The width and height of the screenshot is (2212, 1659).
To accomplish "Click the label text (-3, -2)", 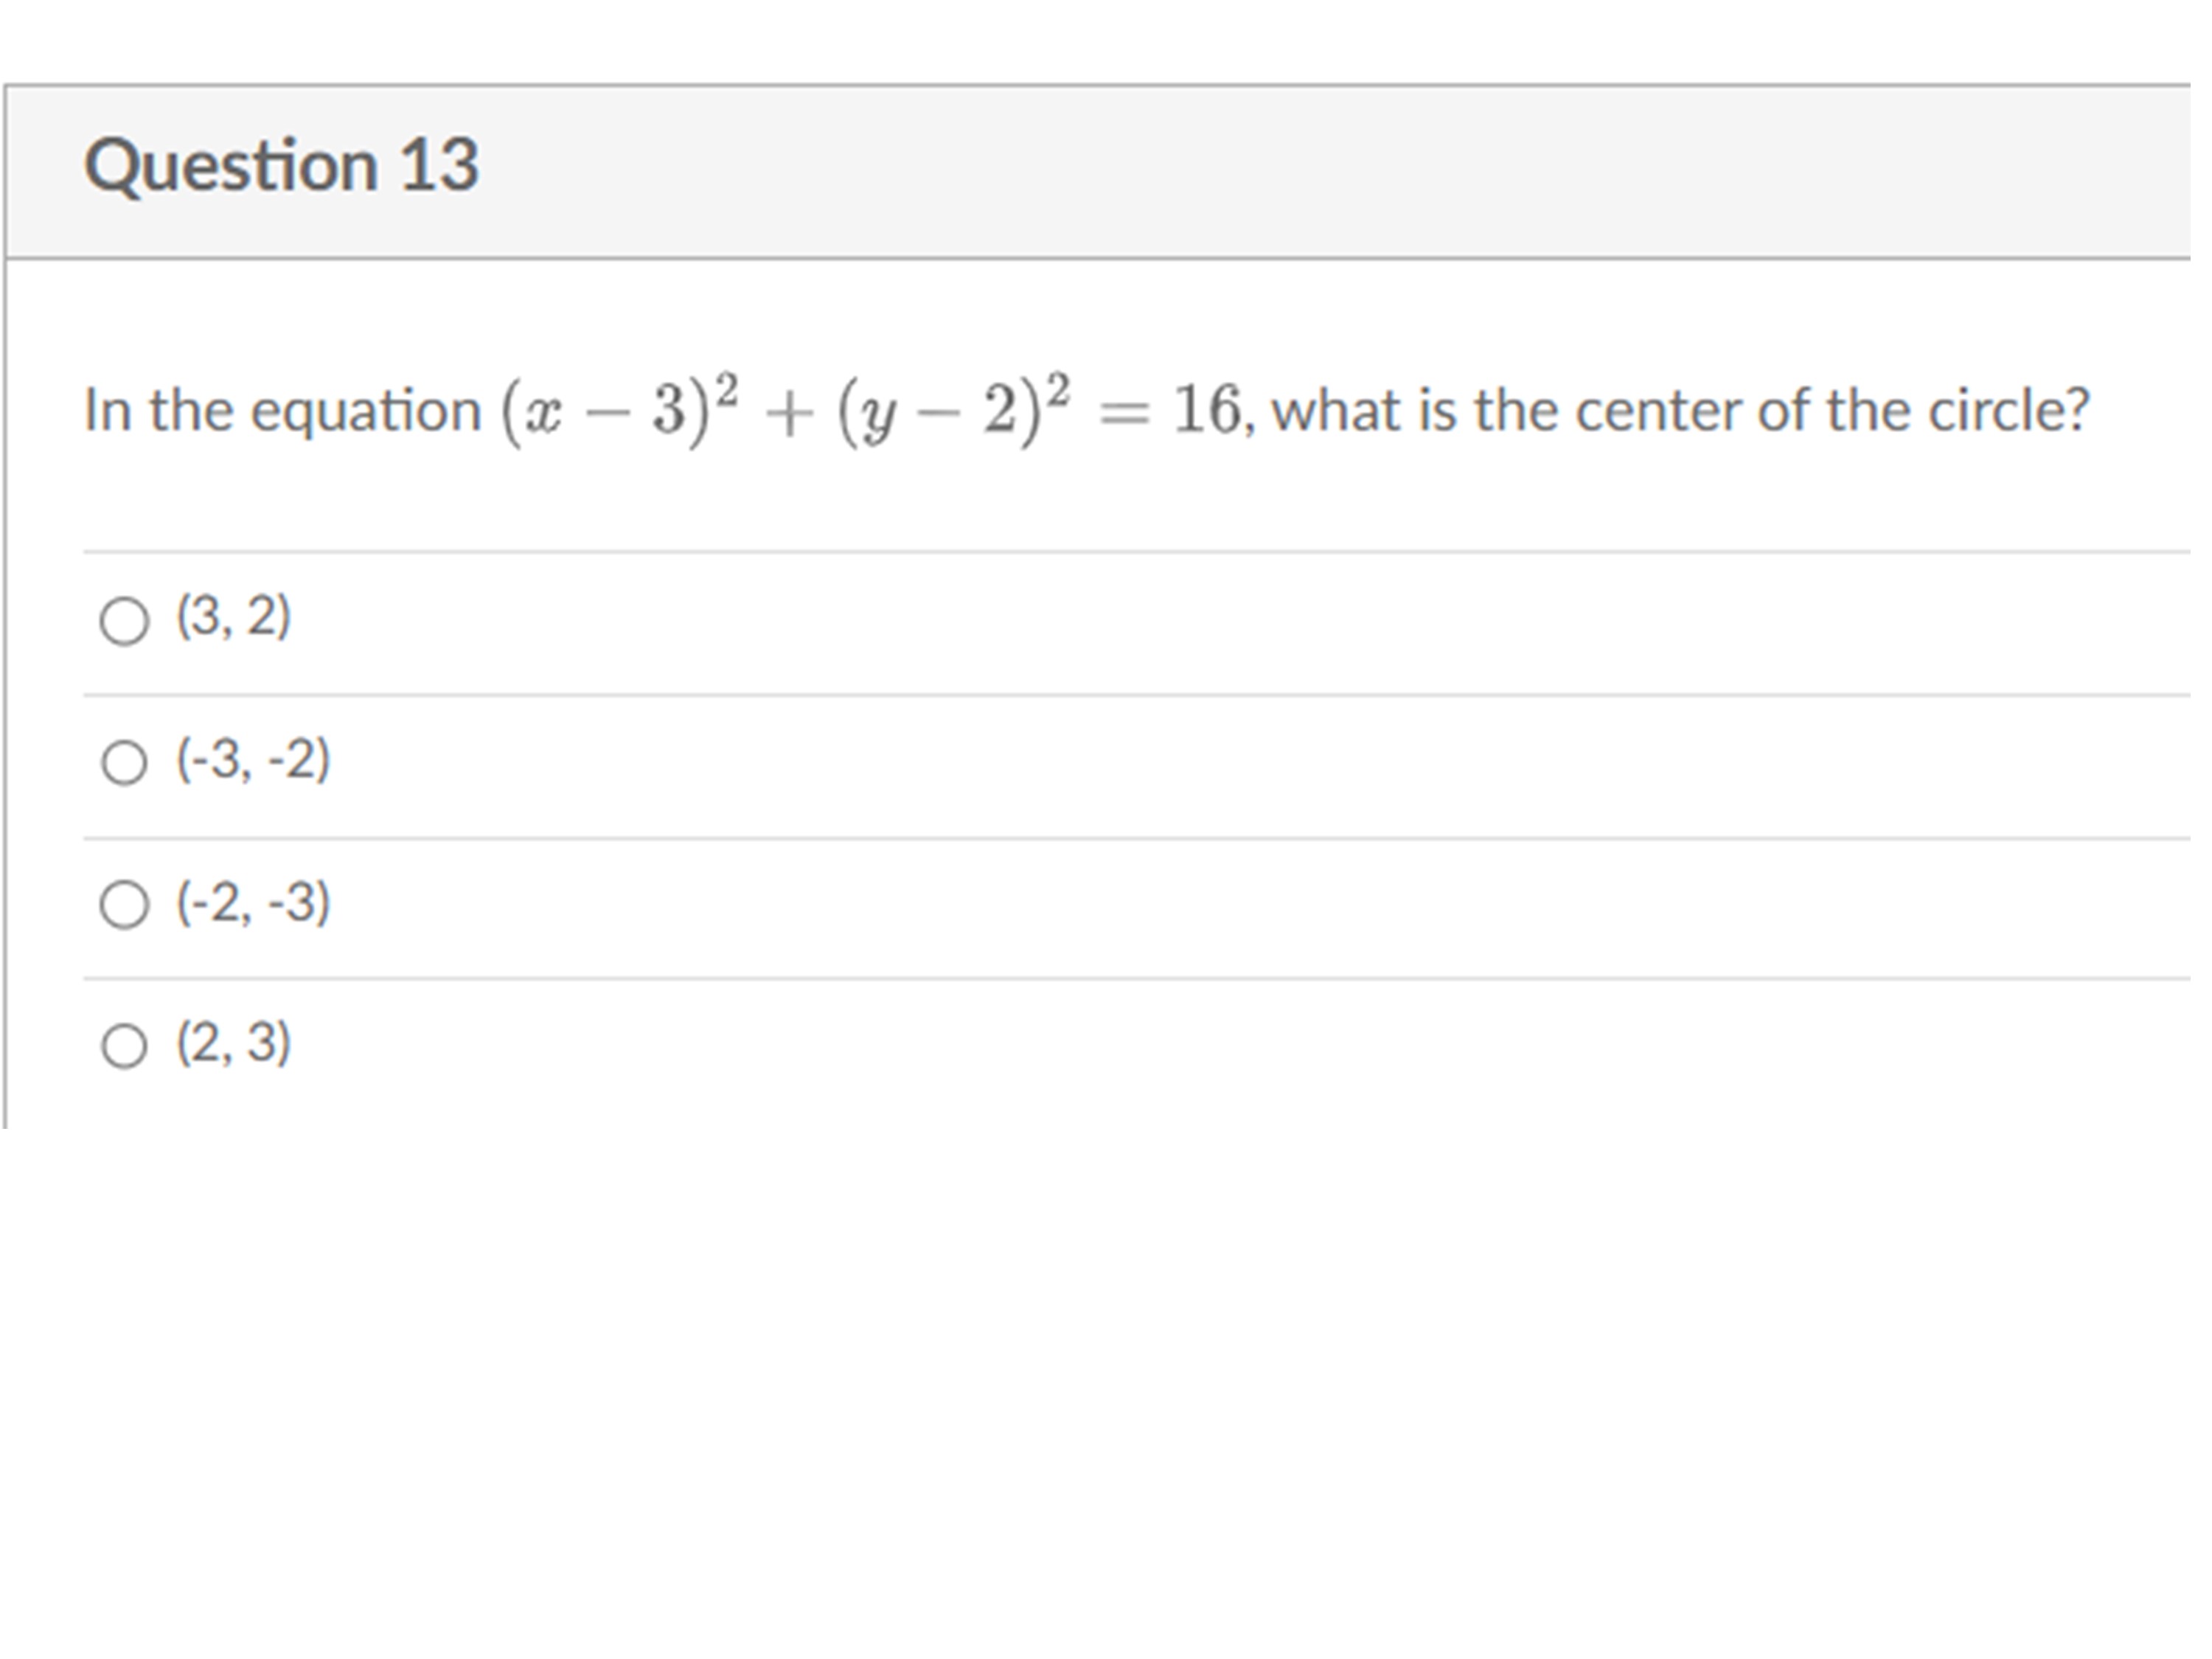I will (x=252, y=760).
